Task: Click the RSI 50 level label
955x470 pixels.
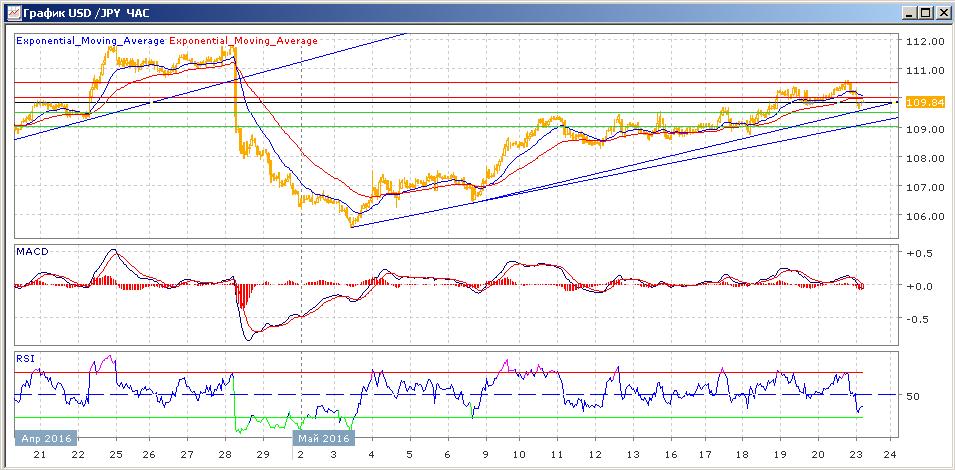Action: [x=912, y=396]
